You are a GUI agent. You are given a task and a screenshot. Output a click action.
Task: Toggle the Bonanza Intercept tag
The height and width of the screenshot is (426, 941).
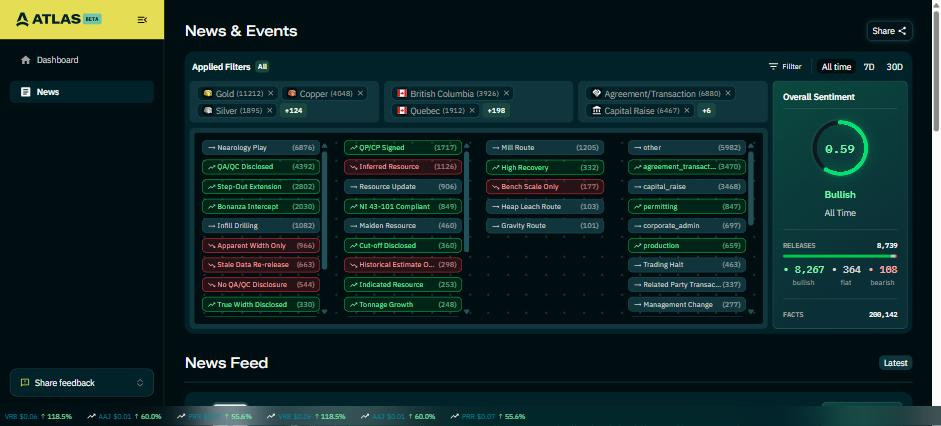point(261,206)
